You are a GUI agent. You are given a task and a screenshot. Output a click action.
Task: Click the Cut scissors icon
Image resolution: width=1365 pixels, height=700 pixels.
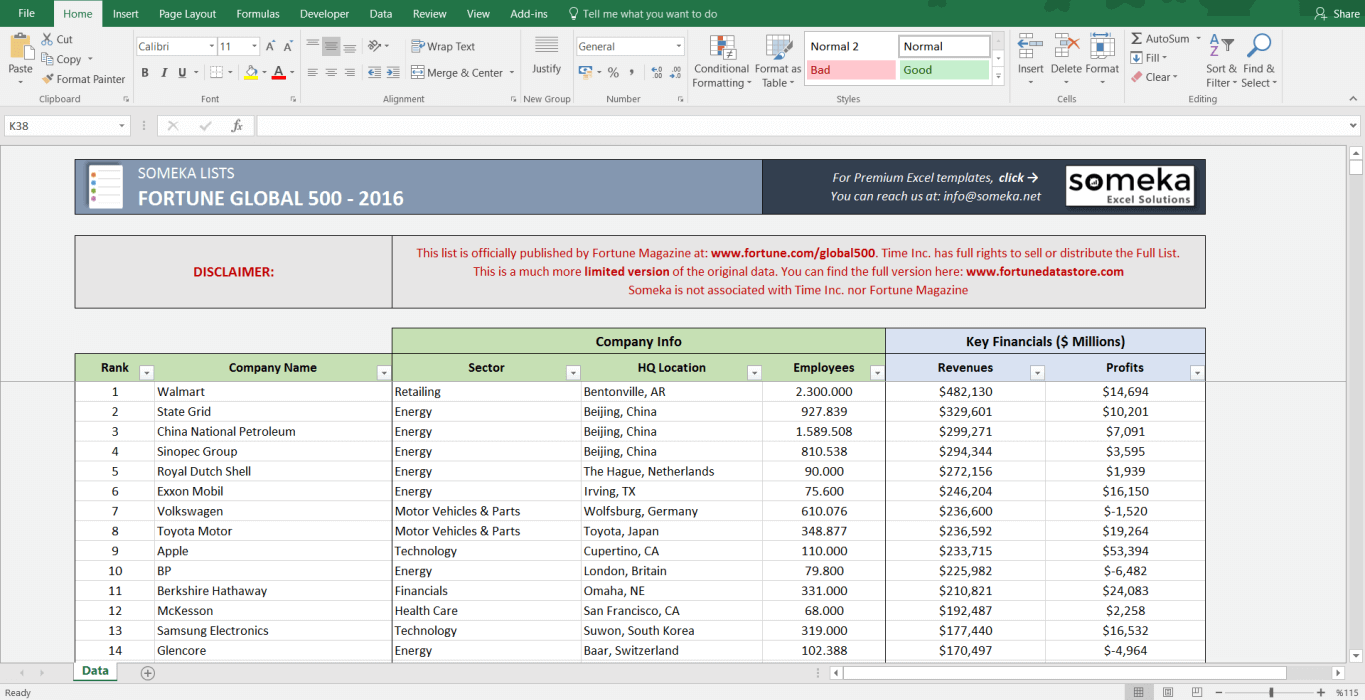[x=47, y=39]
